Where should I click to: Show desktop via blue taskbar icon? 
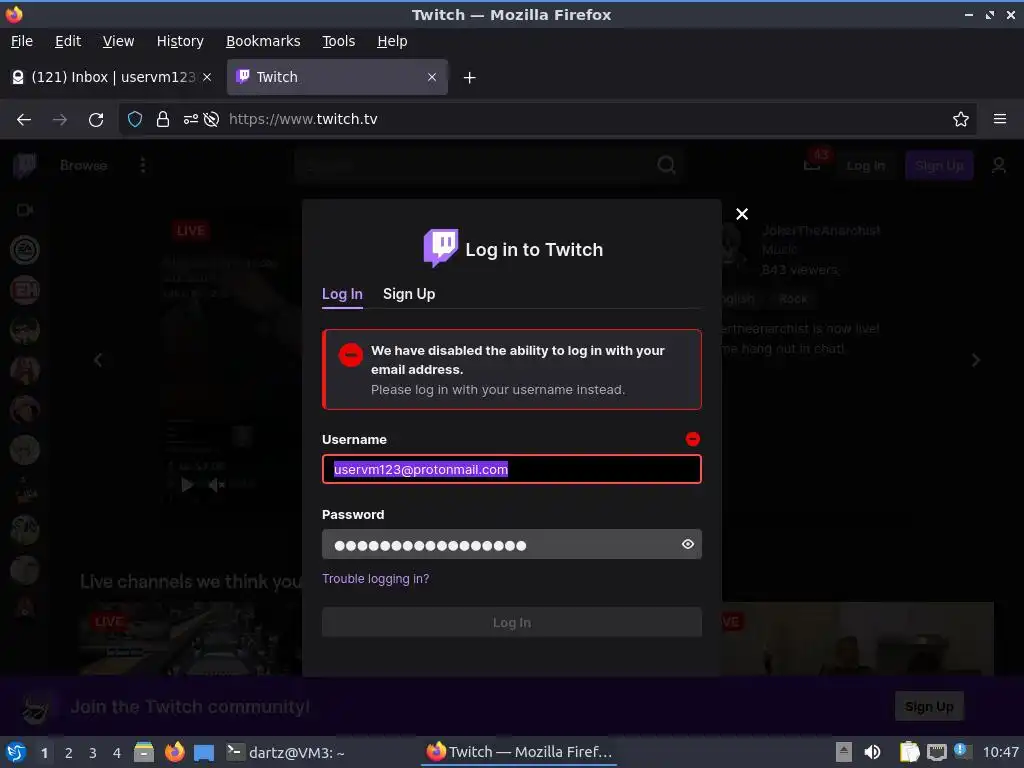click(x=204, y=753)
